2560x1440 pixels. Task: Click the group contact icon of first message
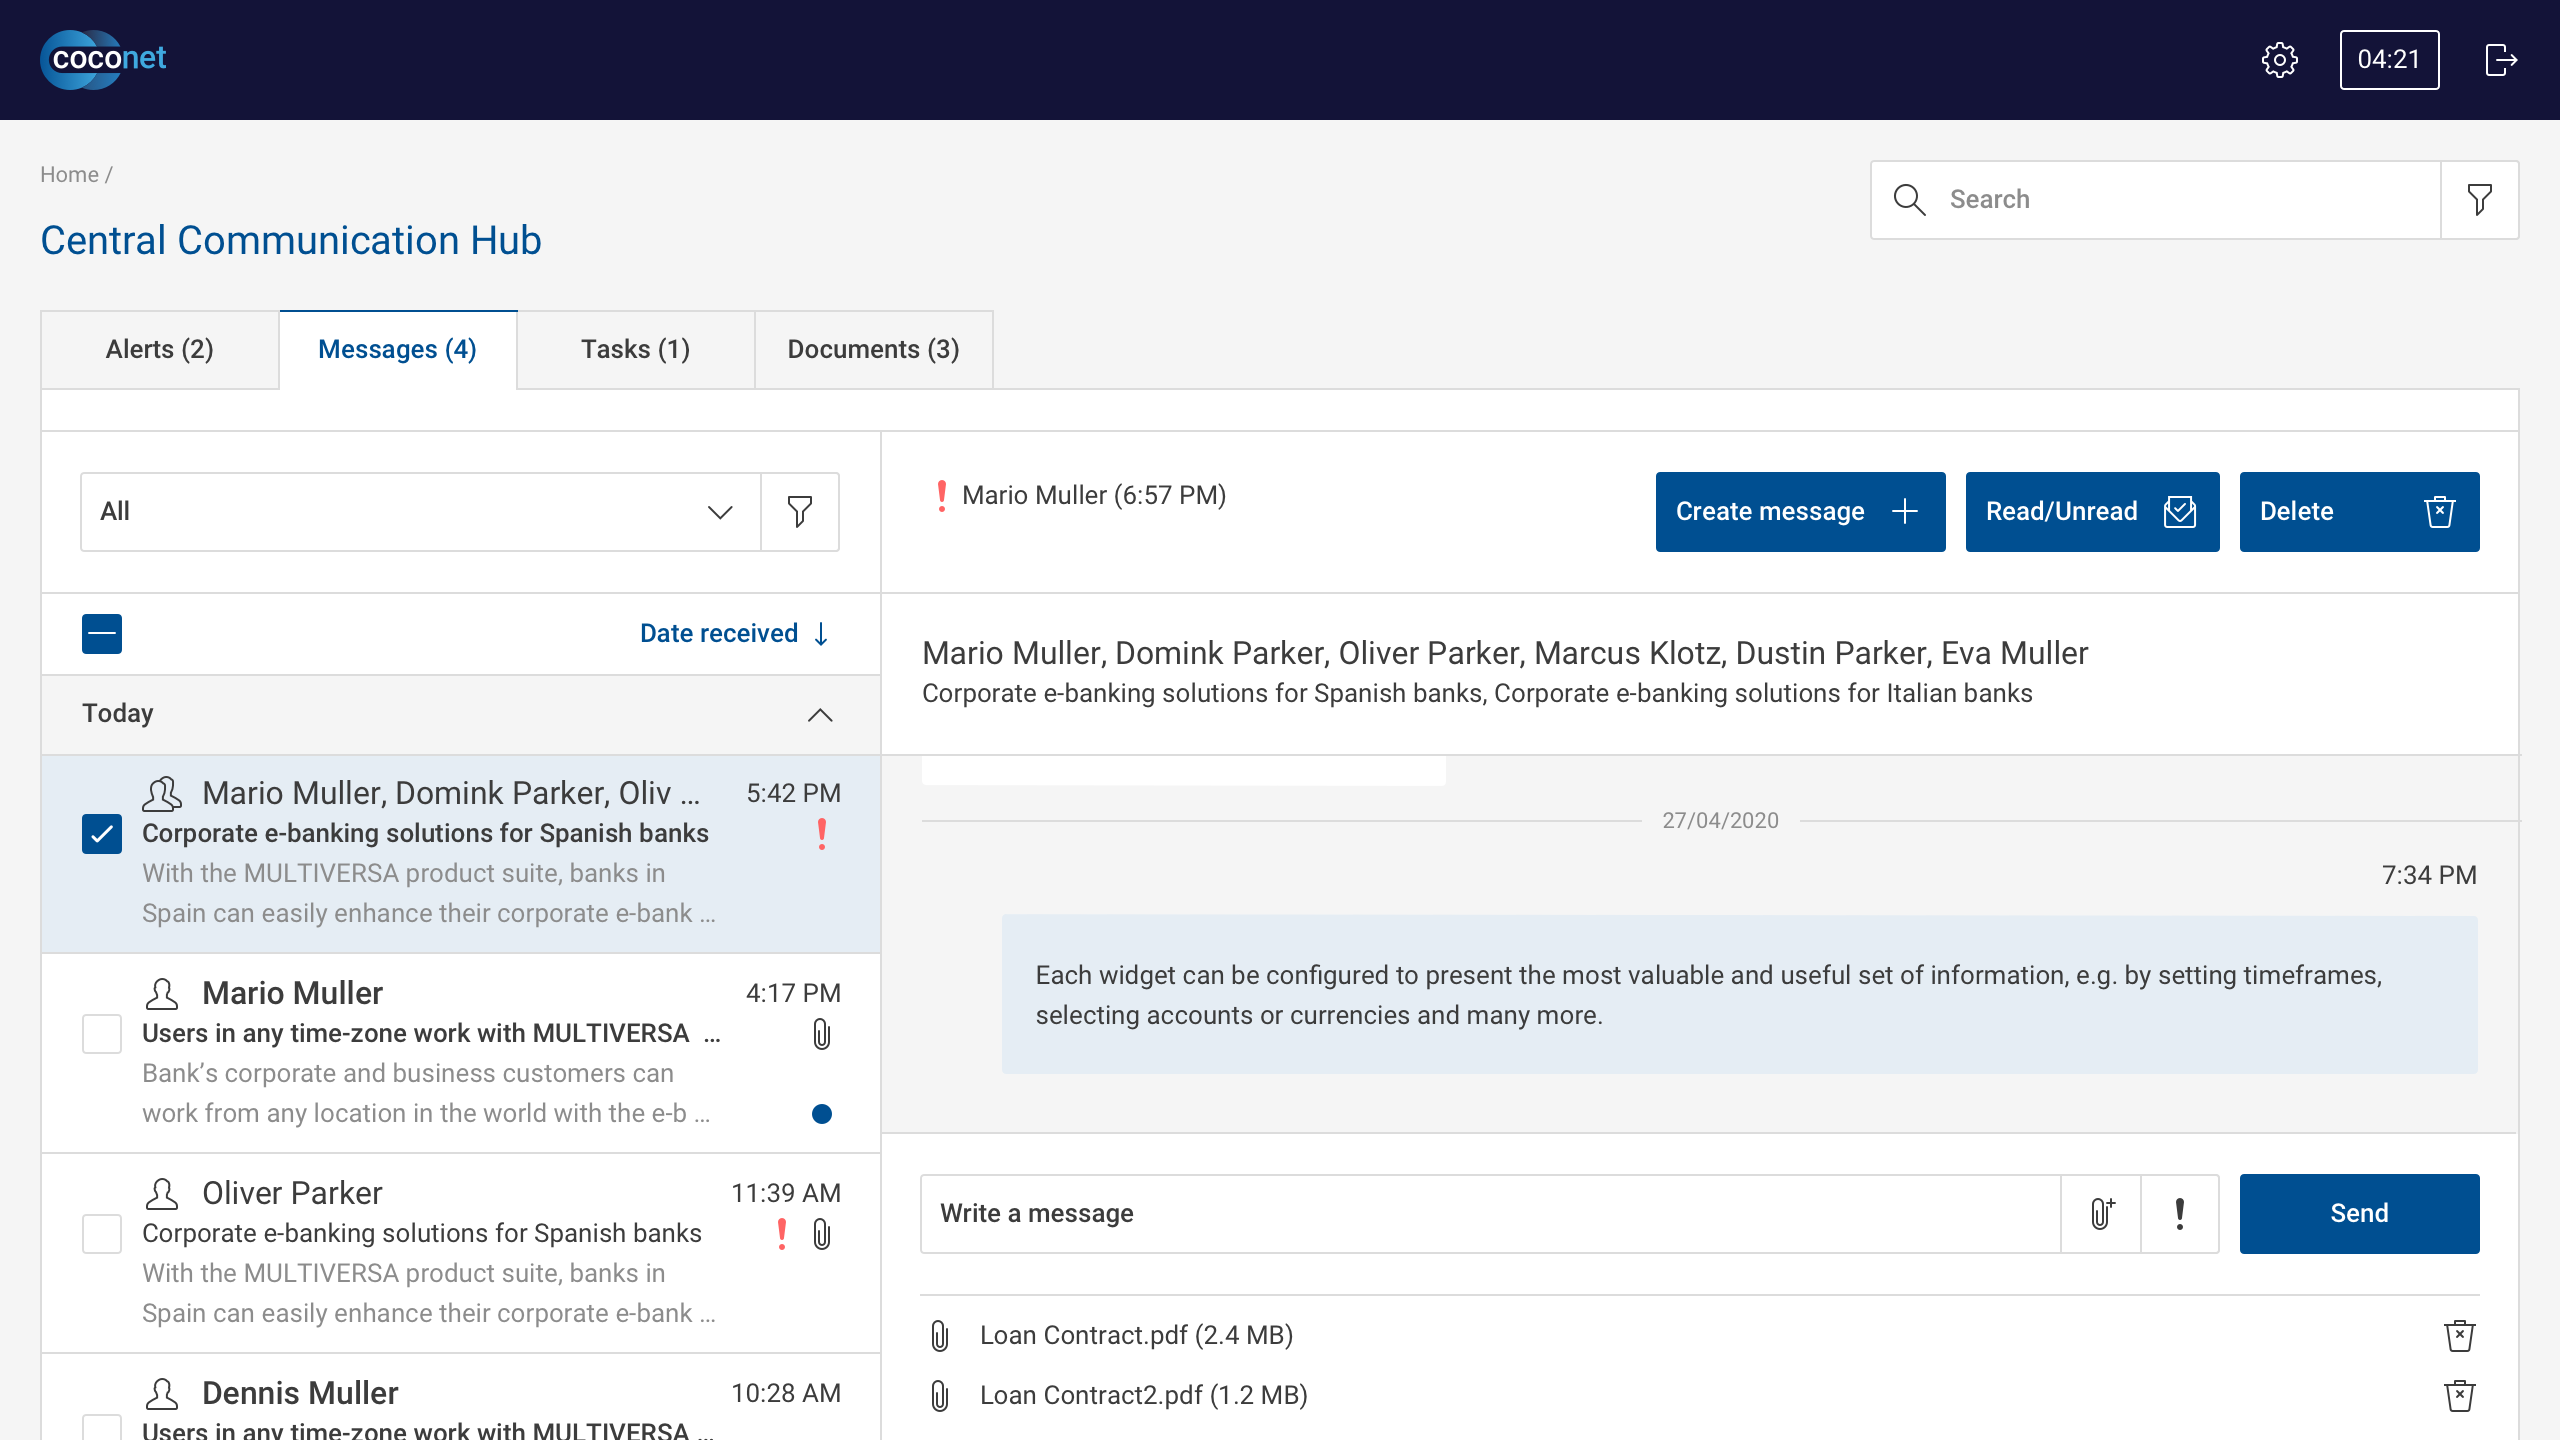click(162, 794)
